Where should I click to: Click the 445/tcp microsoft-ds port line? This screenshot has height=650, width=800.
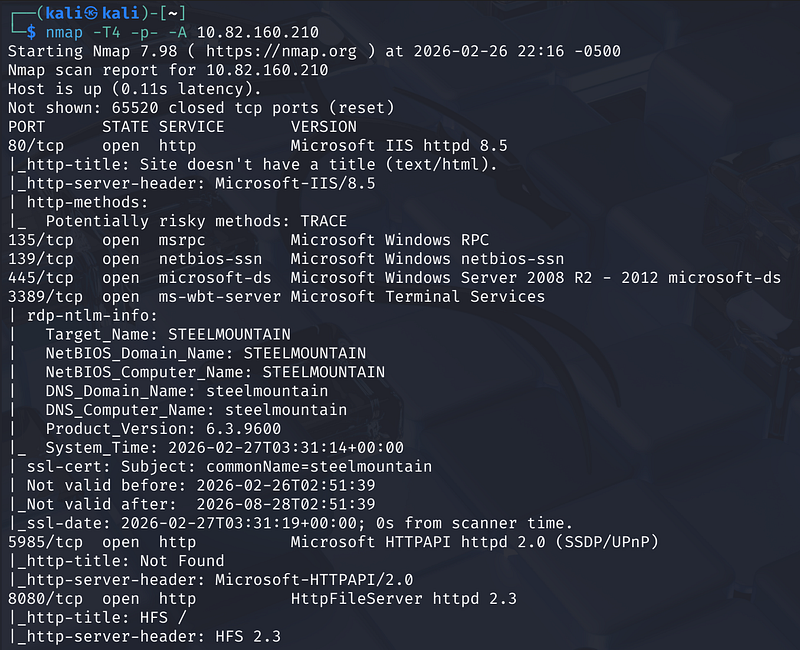394,277
